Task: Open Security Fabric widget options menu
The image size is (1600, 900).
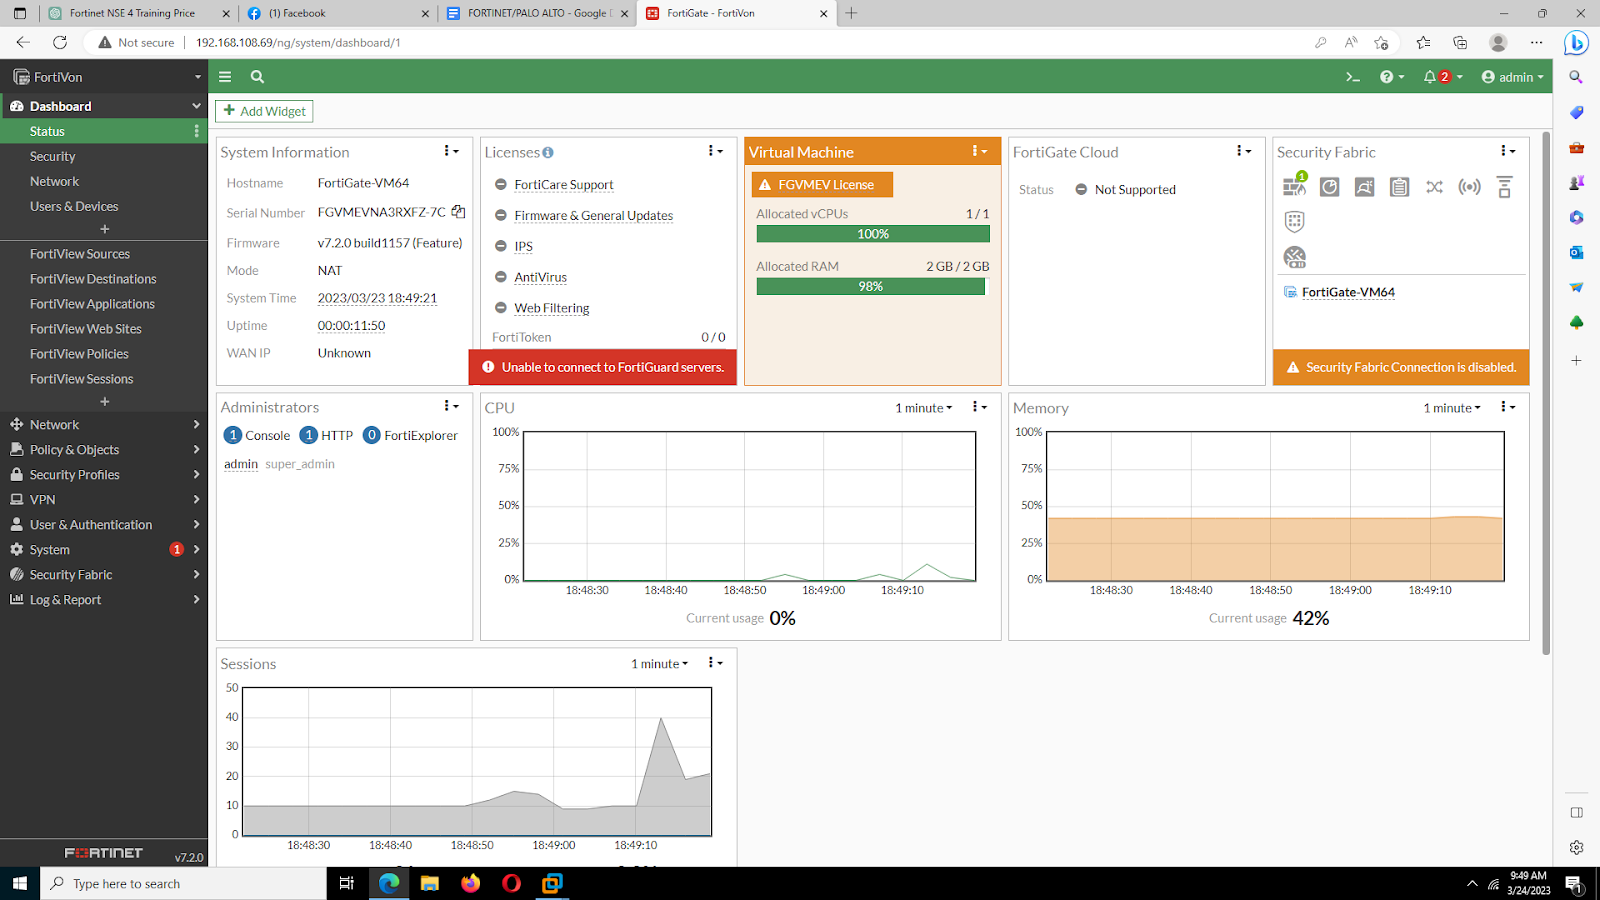Action: pyautogui.click(x=1507, y=151)
